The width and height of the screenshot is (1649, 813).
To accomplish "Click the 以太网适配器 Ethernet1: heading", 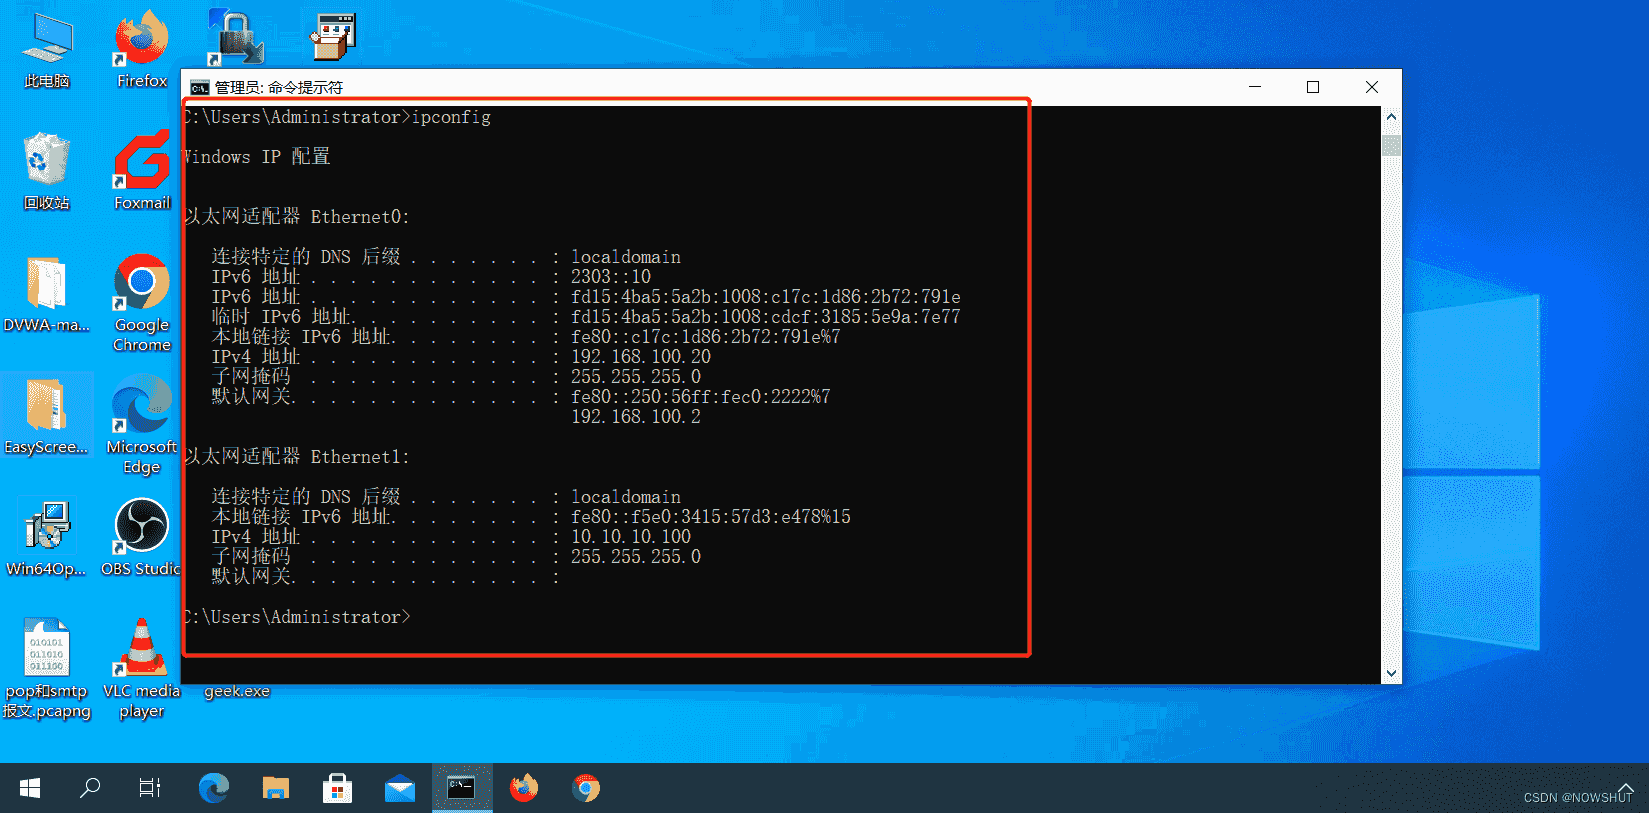I will click(x=296, y=457).
